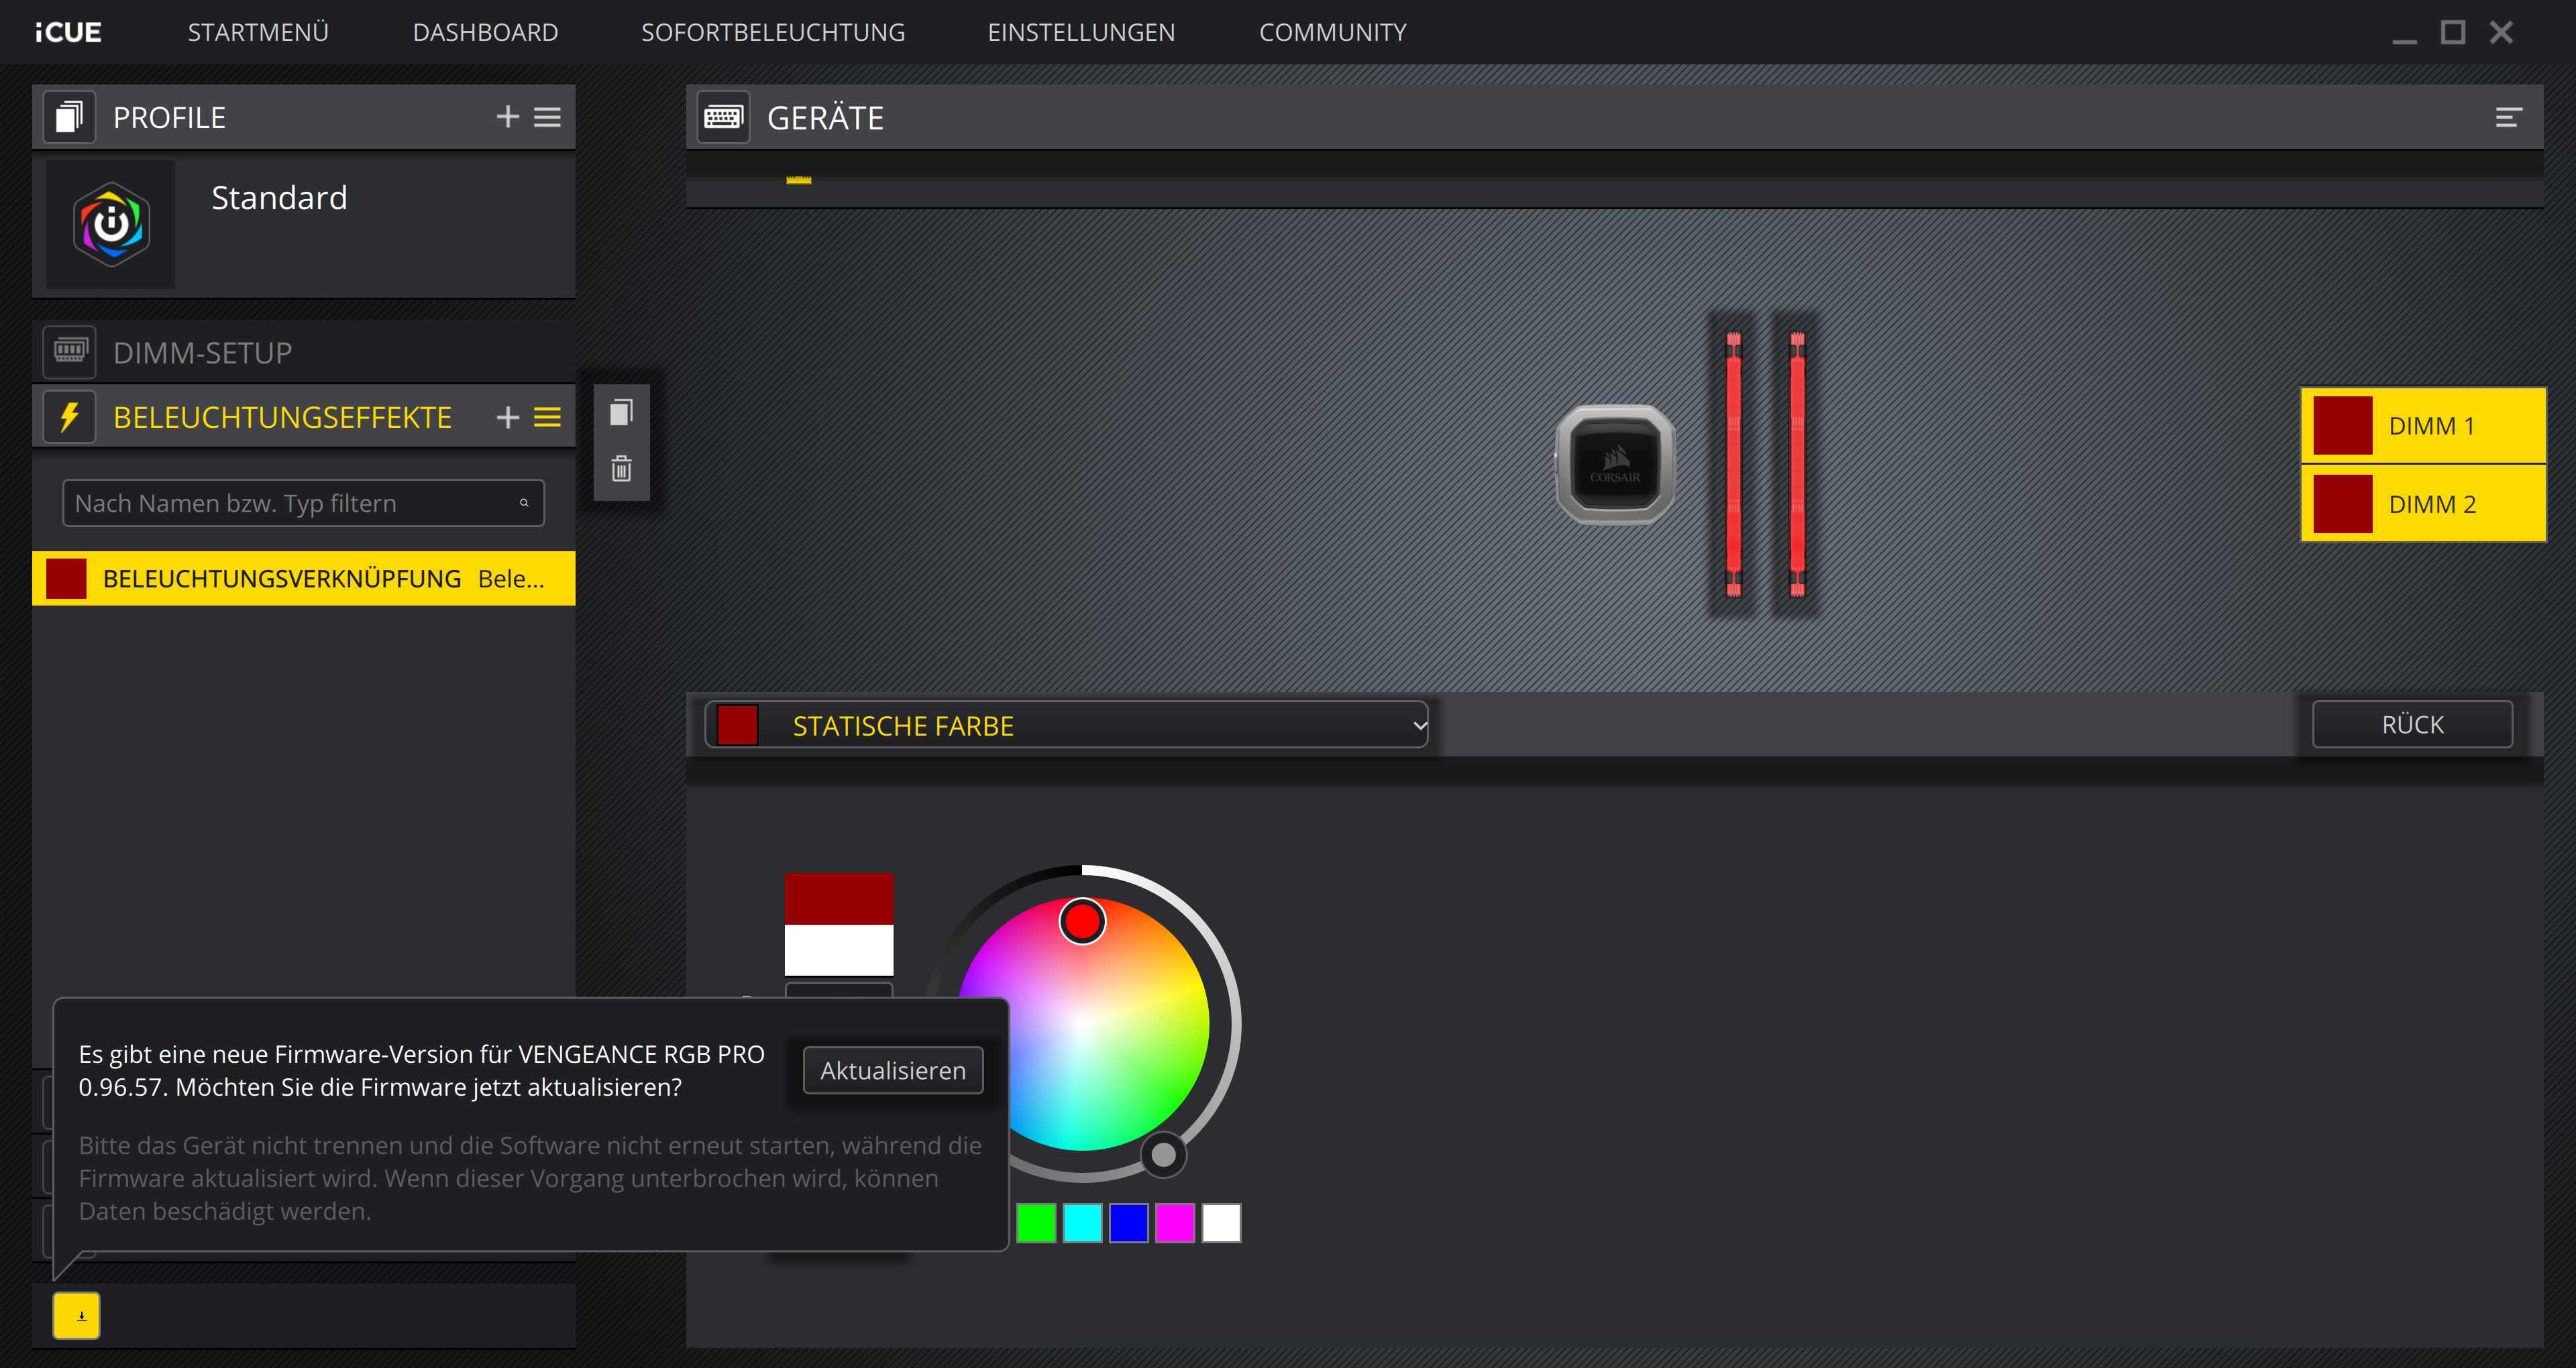Image resolution: width=2576 pixels, height=1368 pixels.
Task: Click the red handle on color wheel
Action: (1082, 921)
